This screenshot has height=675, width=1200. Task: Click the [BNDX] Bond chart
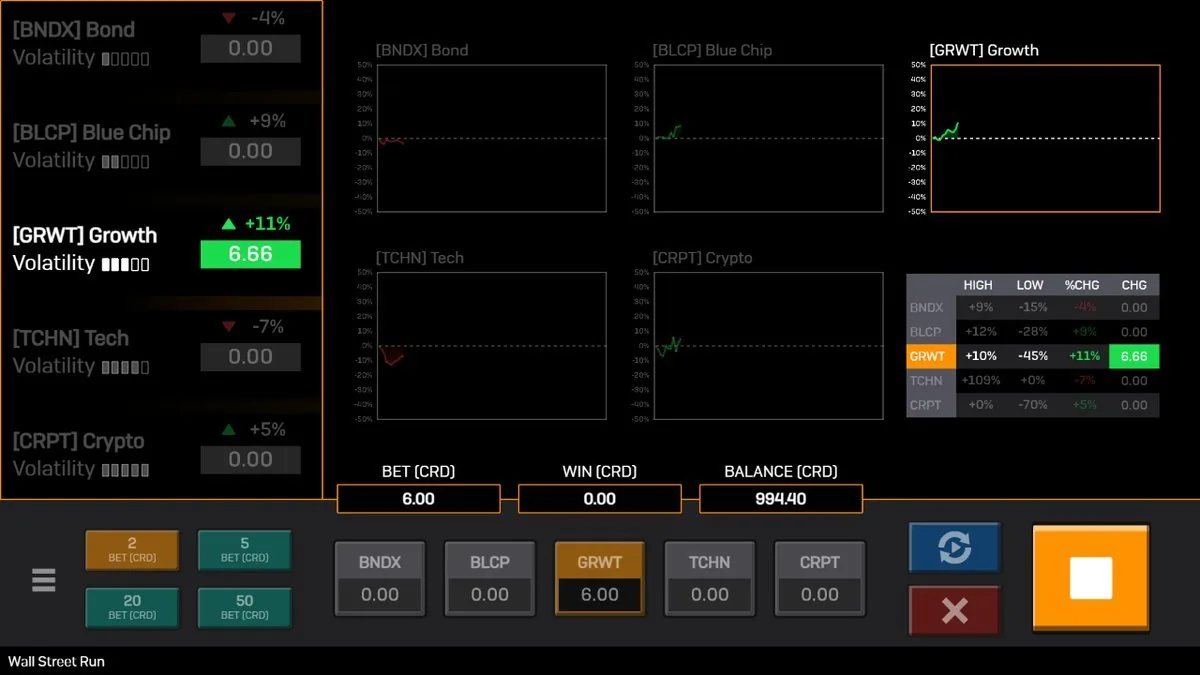pyautogui.click(x=491, y=138)
